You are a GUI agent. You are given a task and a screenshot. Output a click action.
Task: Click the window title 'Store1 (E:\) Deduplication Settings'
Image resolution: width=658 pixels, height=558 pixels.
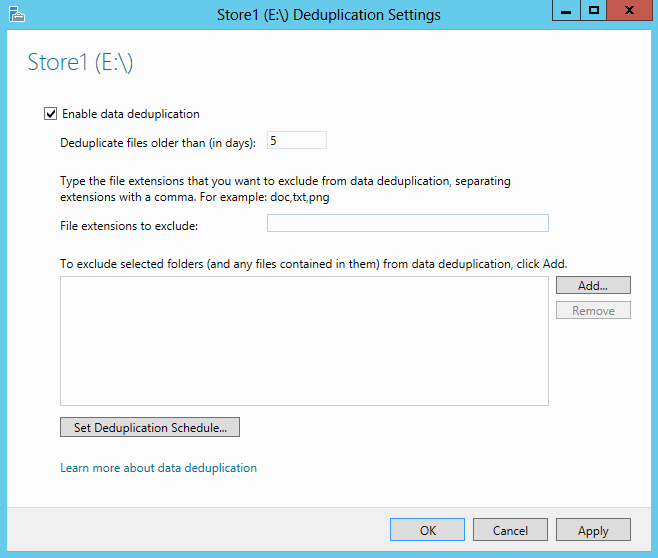pyautogui.click(x=329, y=15)
